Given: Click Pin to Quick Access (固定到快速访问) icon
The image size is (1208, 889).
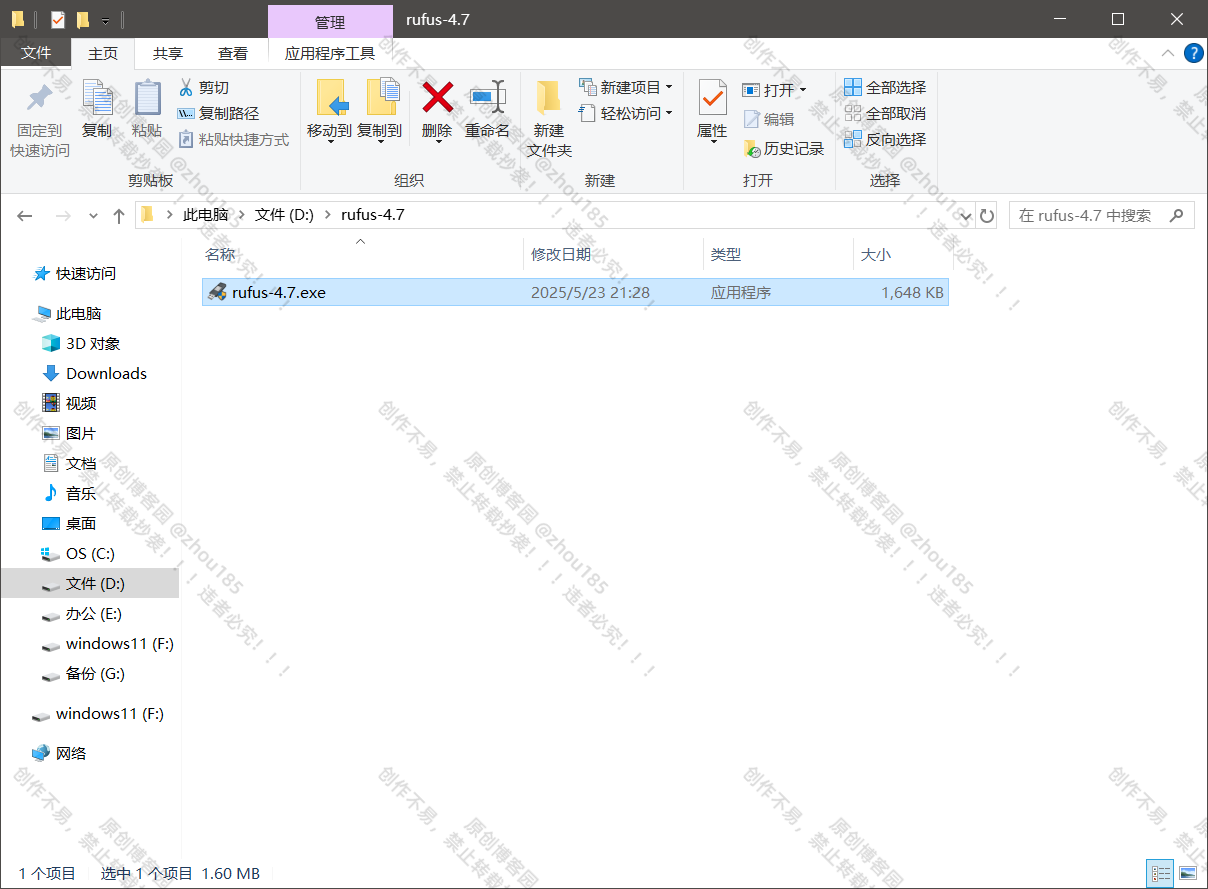Looking at the screenshot, I should (40, 98).
